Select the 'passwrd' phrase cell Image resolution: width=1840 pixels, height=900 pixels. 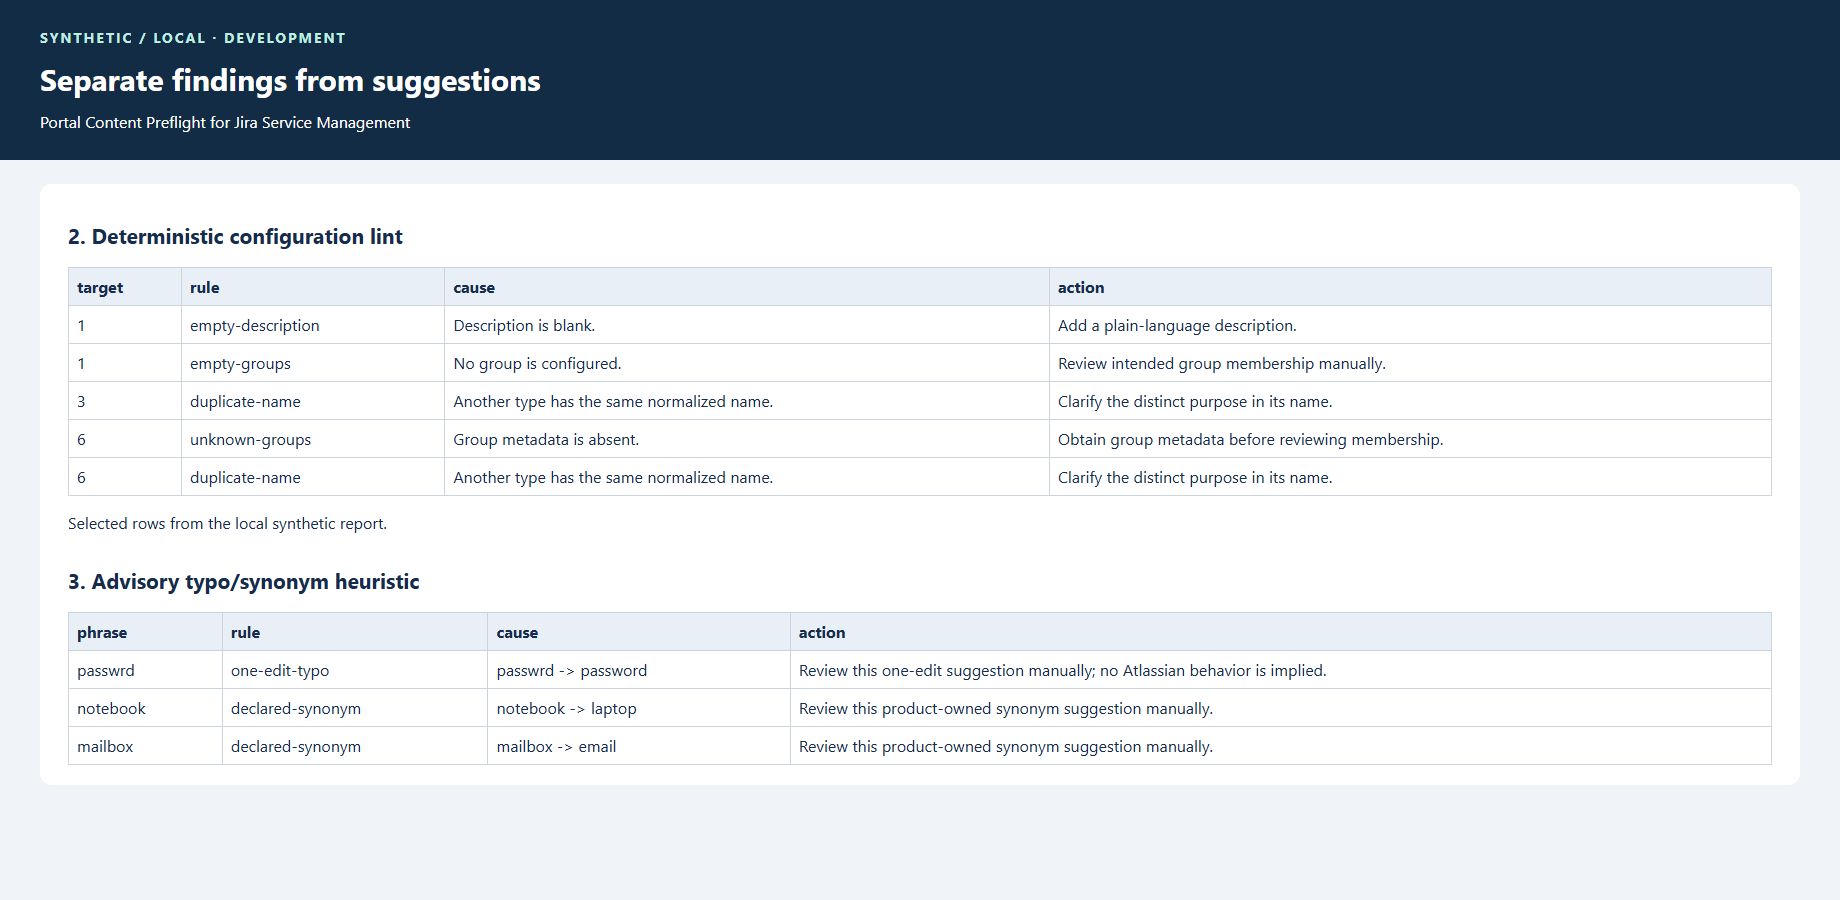[x=145, y=670]
